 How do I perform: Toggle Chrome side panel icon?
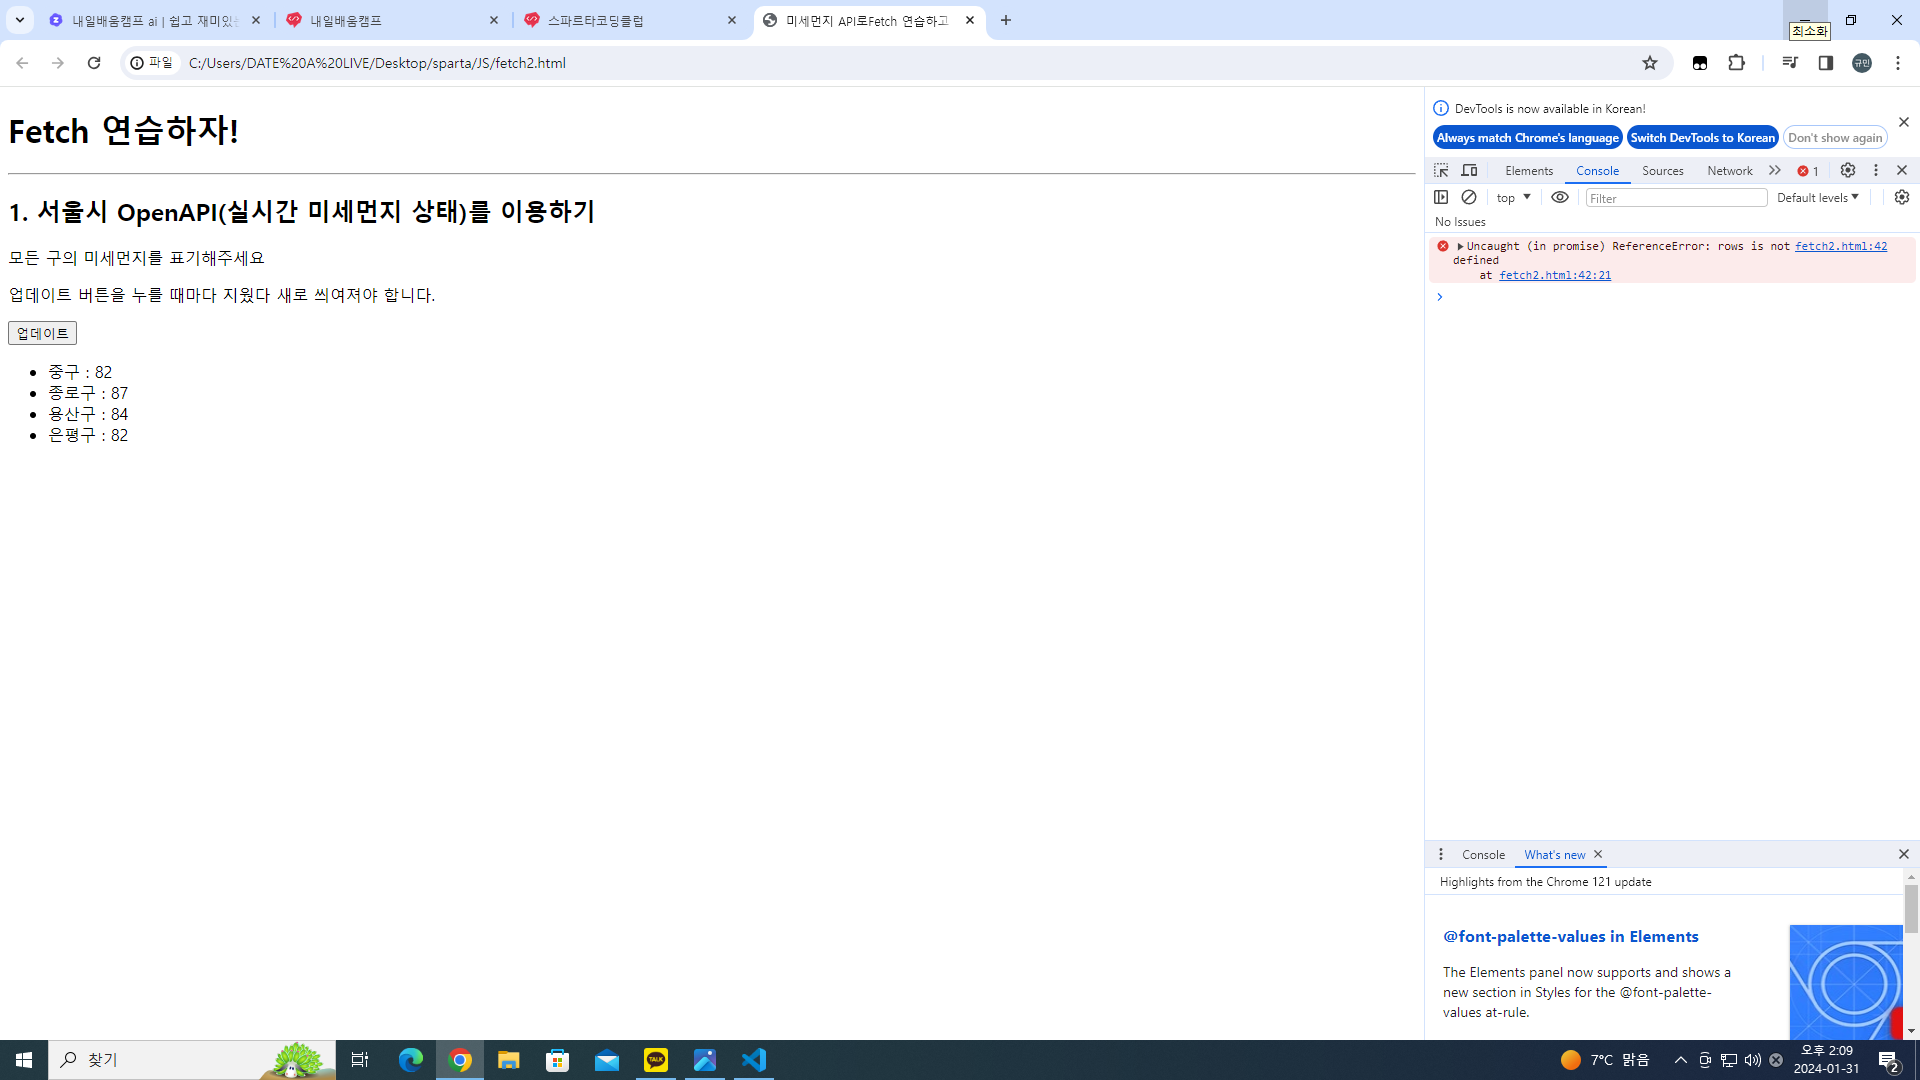pyautogui.click(x=1826, y=63)
